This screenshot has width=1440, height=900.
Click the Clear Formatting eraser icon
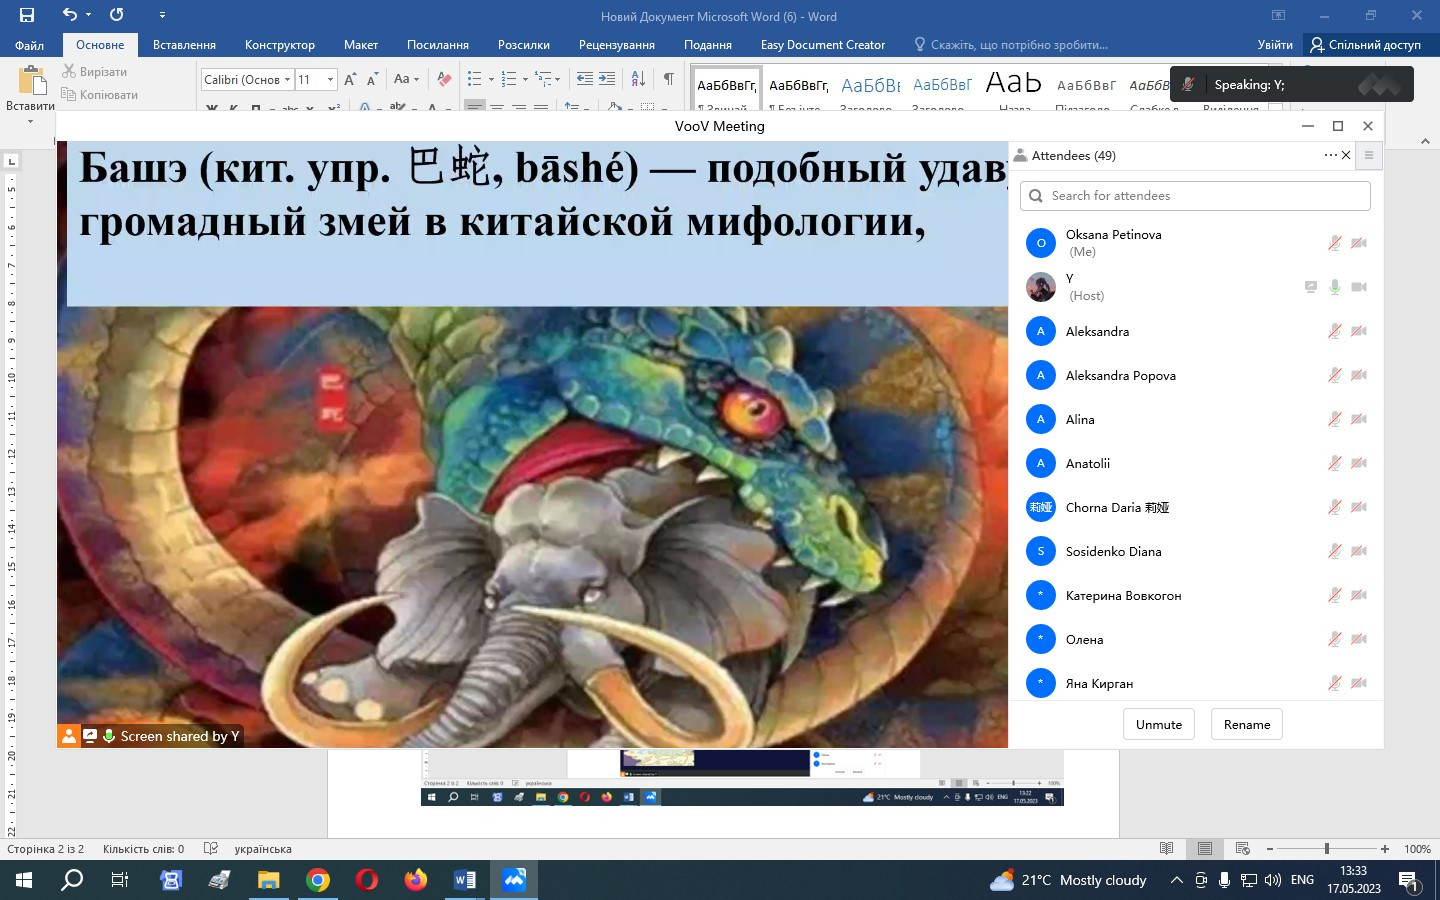(x=445, y=79)
